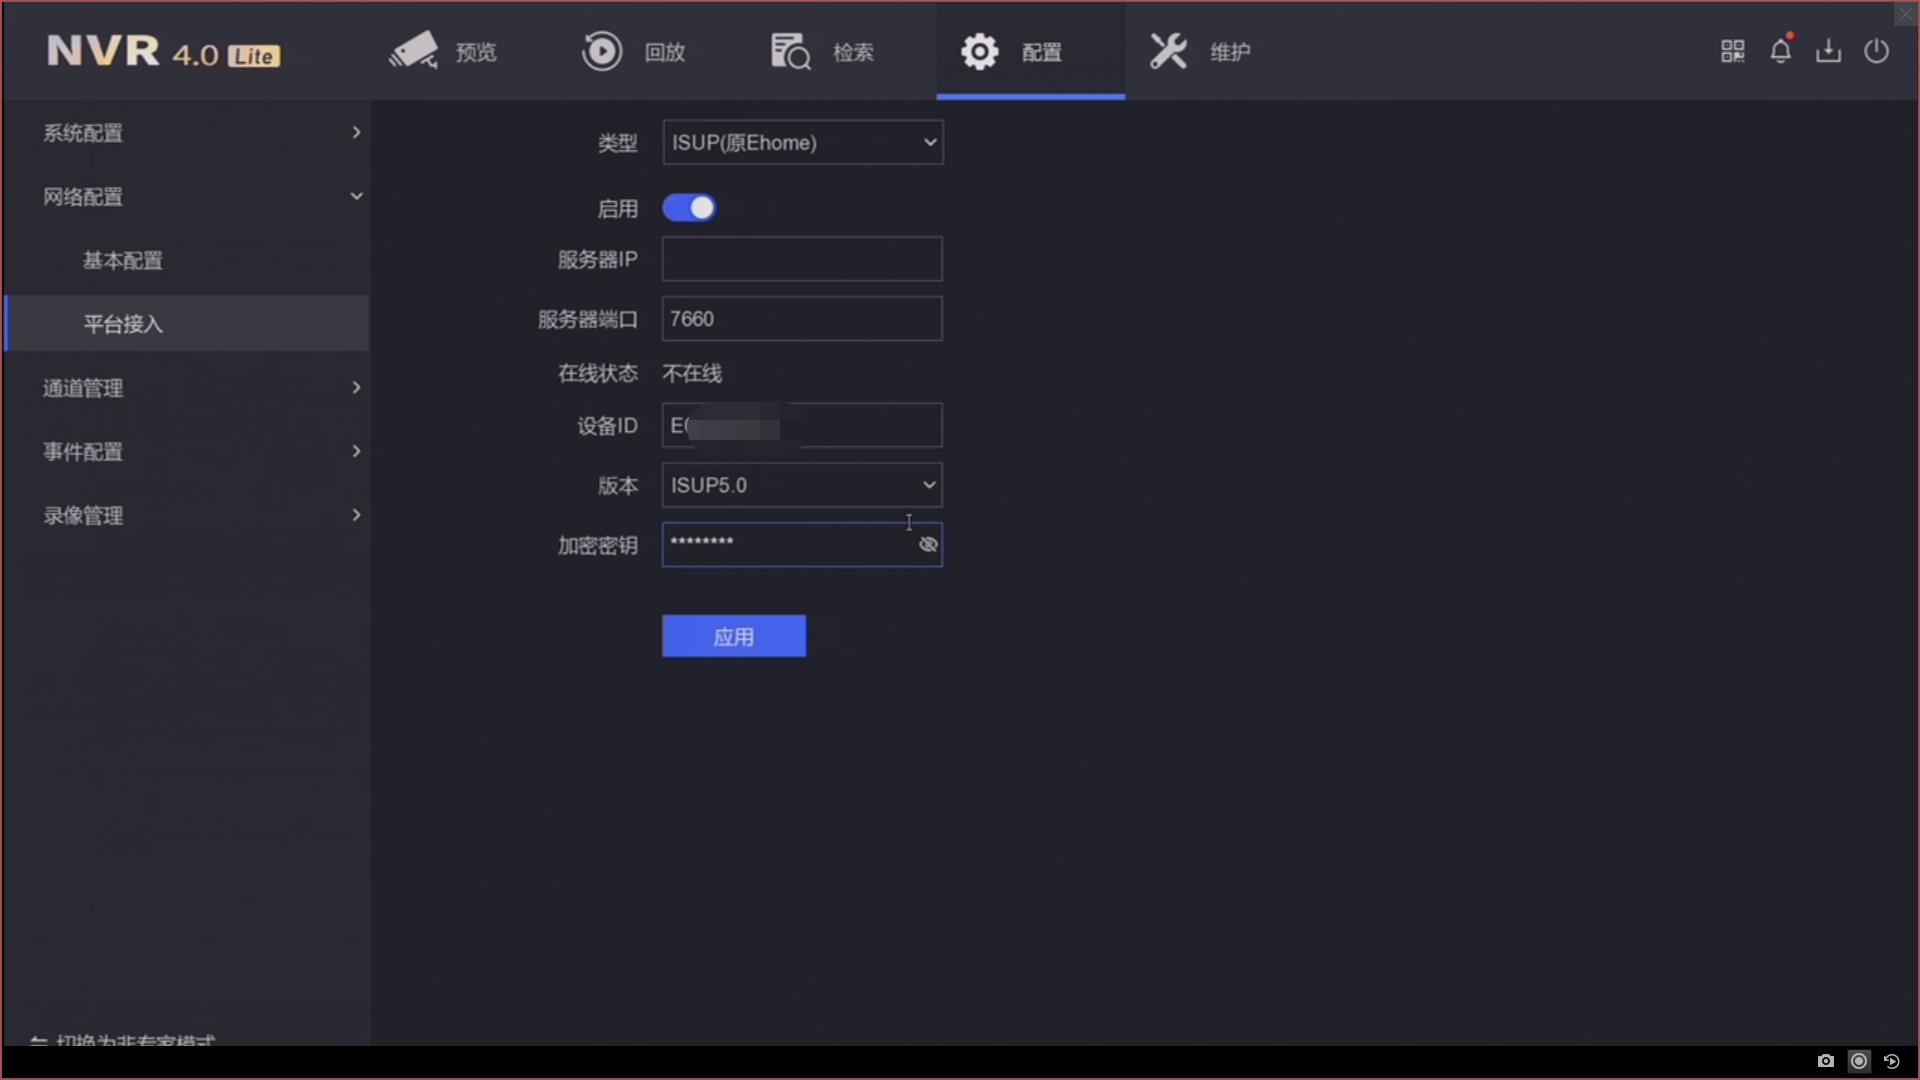Click the power/shutdown icon

pyautogui.click(x=1876, y=51)
